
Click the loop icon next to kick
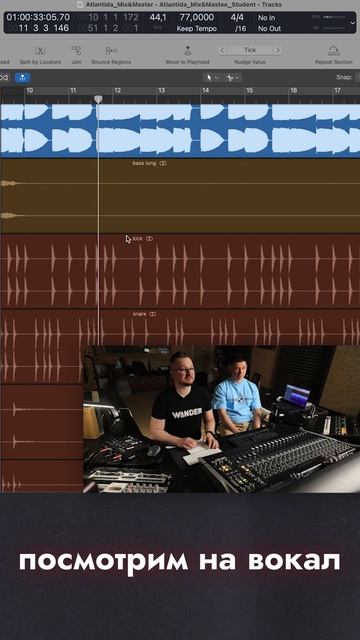pos(149,238)
